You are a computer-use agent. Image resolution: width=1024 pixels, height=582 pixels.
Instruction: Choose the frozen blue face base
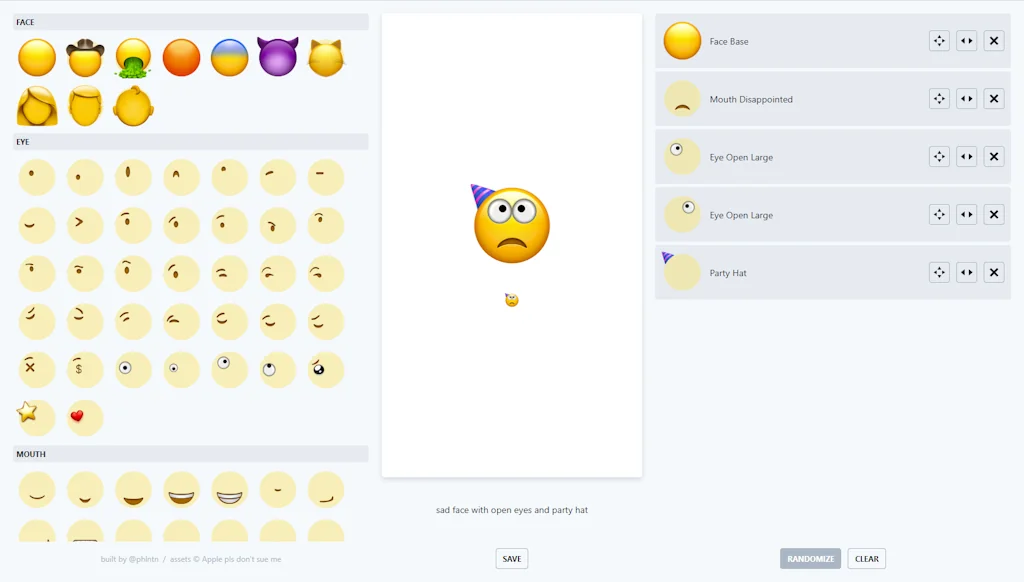click(x=229, y=57)
